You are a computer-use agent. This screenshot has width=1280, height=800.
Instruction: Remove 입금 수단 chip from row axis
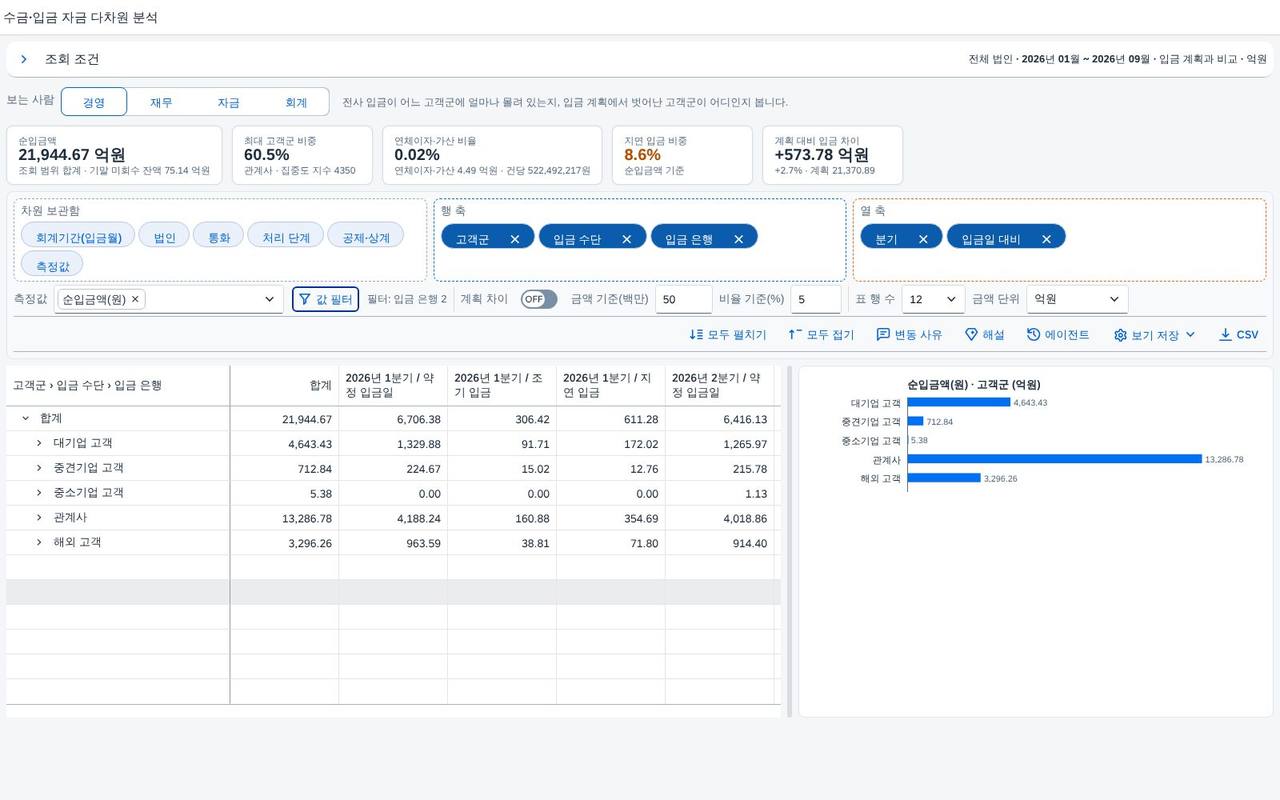[x=627, y=239]
